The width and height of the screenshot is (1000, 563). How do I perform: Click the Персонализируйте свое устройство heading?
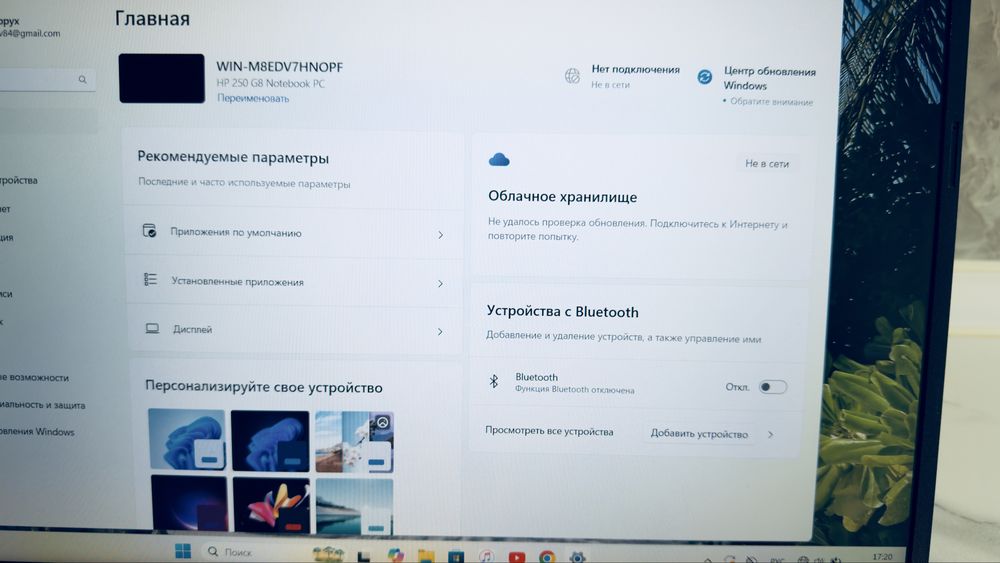[263, 387]
